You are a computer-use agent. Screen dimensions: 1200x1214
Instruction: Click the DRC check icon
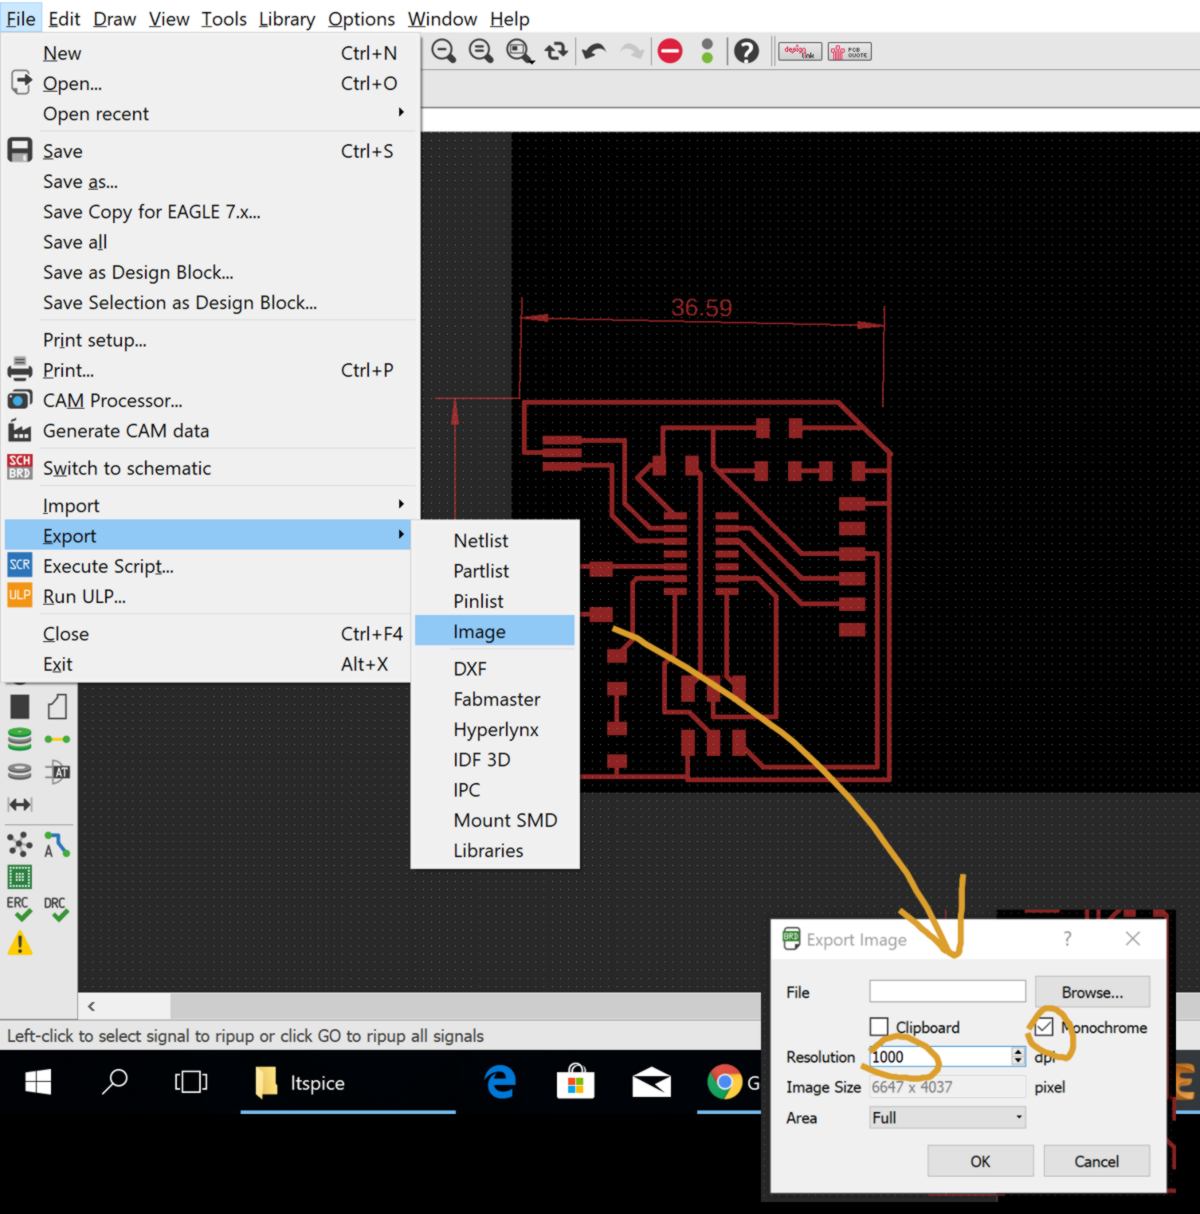point(55,907)
